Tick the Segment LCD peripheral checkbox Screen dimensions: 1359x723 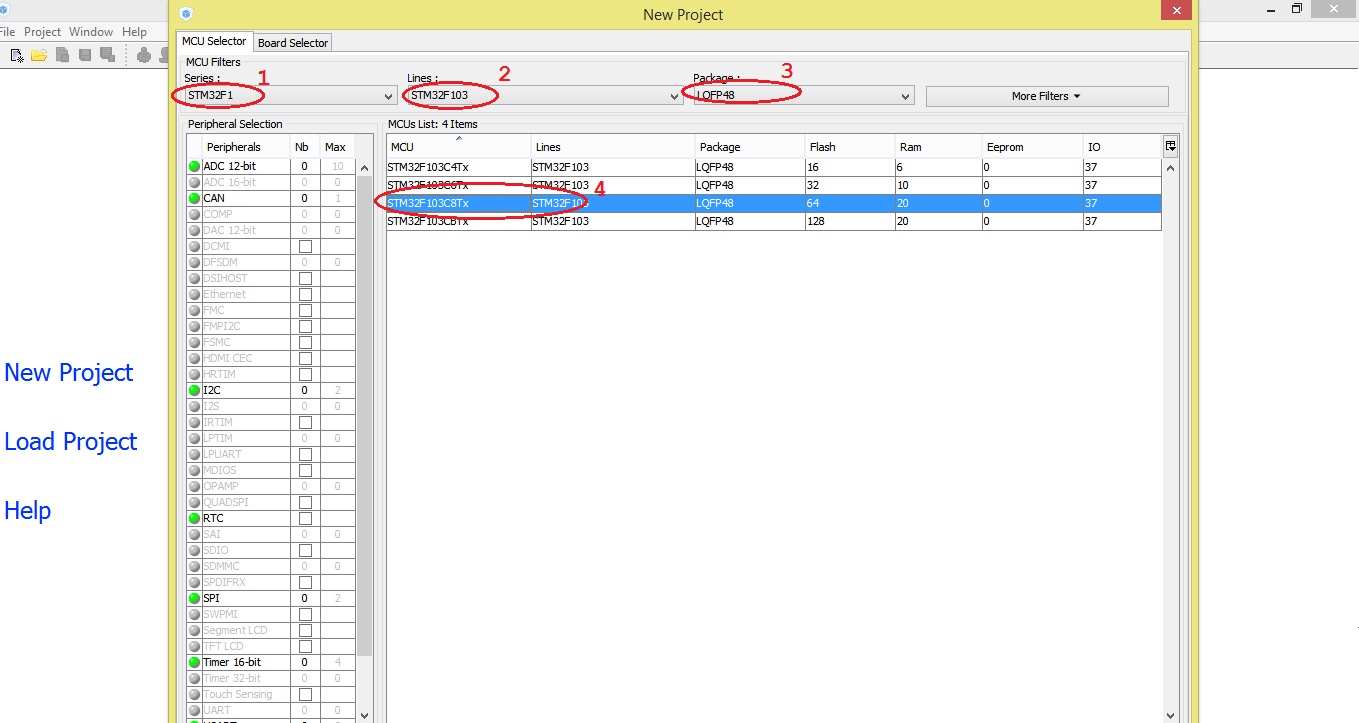click(305, 630)
